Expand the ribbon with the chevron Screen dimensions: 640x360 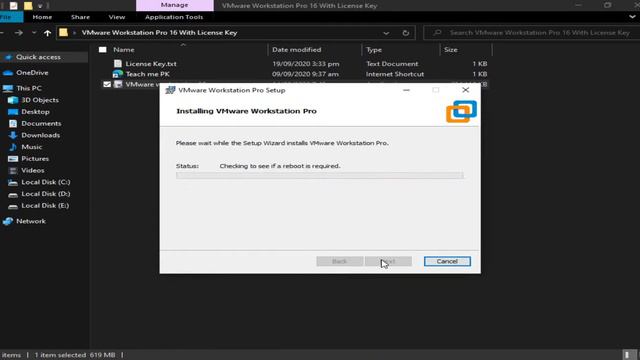(x=632, y=17)
